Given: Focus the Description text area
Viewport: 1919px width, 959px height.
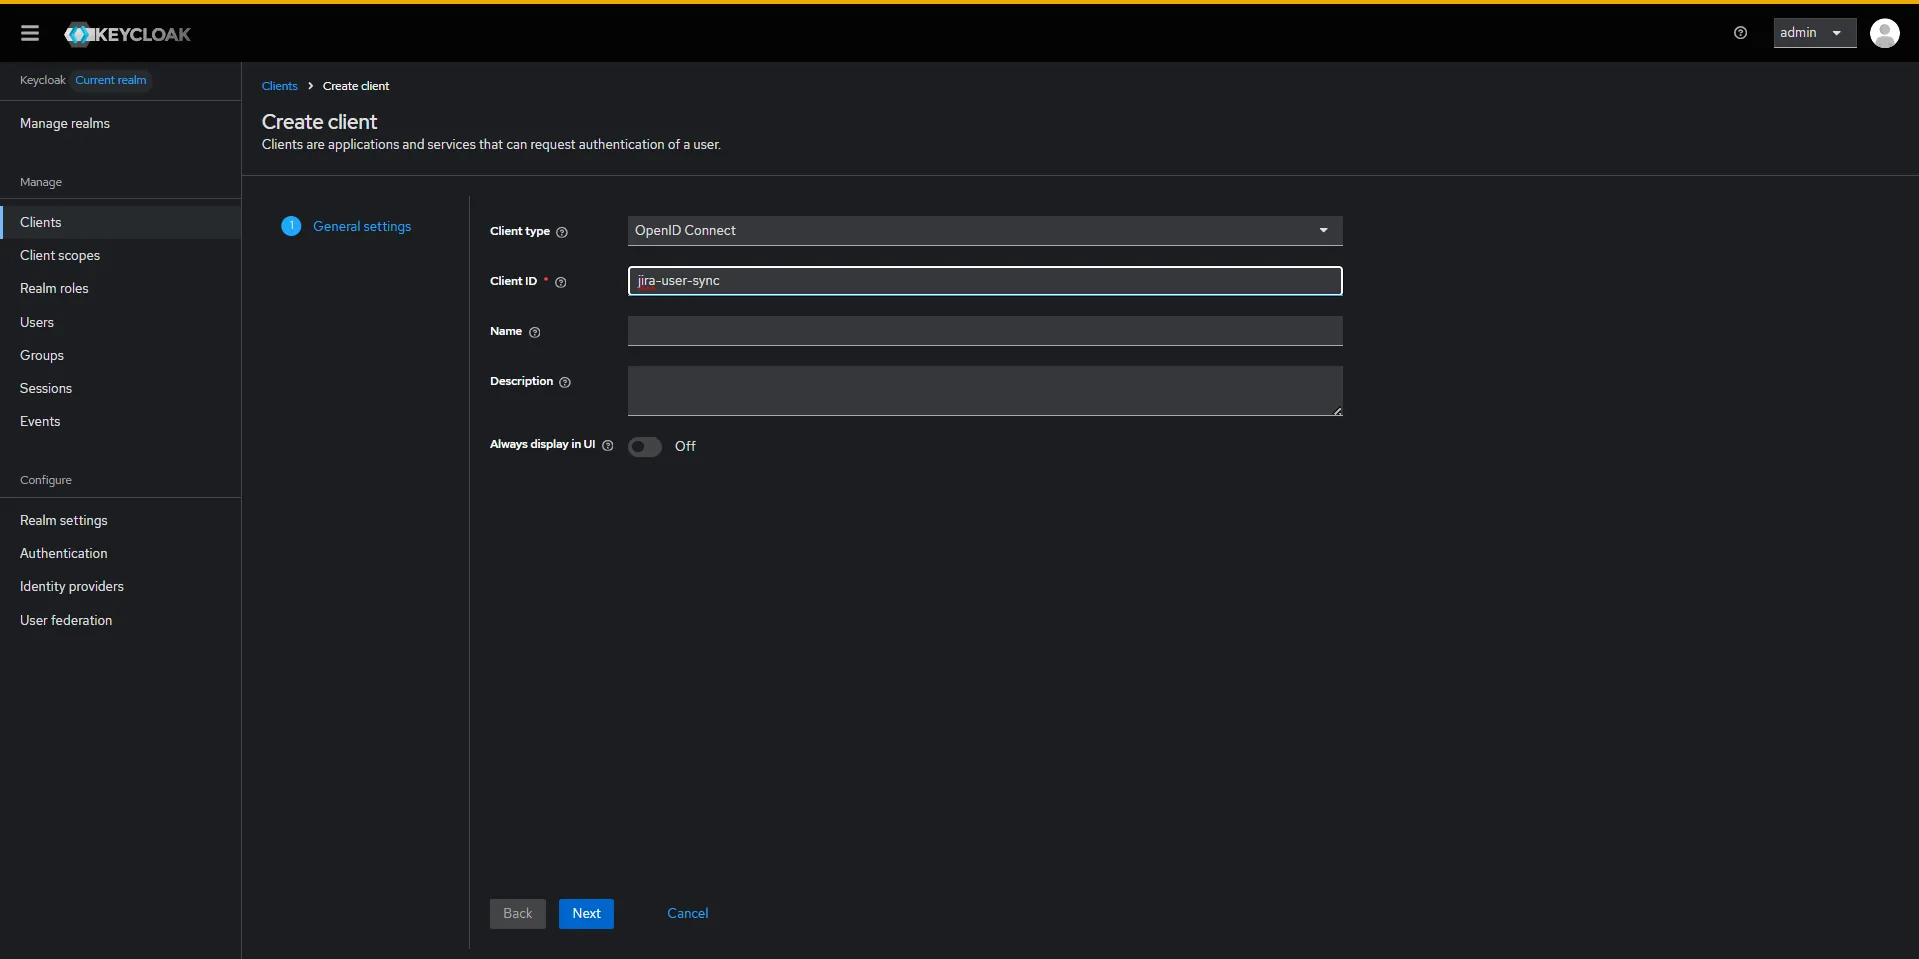Looking at the screenshot, I should [x=985, y=391].
